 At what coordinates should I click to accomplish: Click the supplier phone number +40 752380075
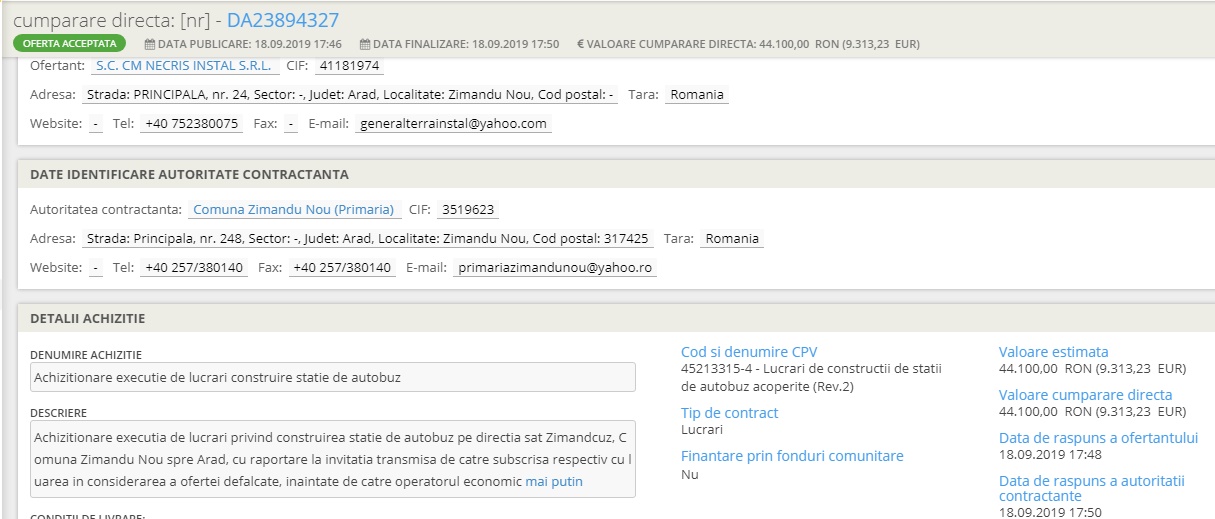tap(191, 124)
